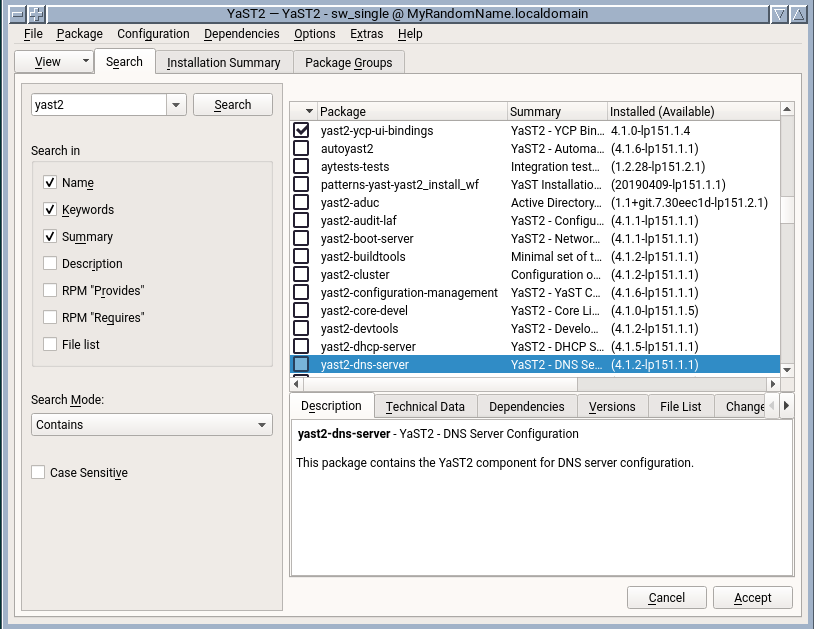Screen dimensions: 814x629
Task: Toggle yast2-ycp-ui-bindings package status checkbox
Action: (x=301, y=130)
